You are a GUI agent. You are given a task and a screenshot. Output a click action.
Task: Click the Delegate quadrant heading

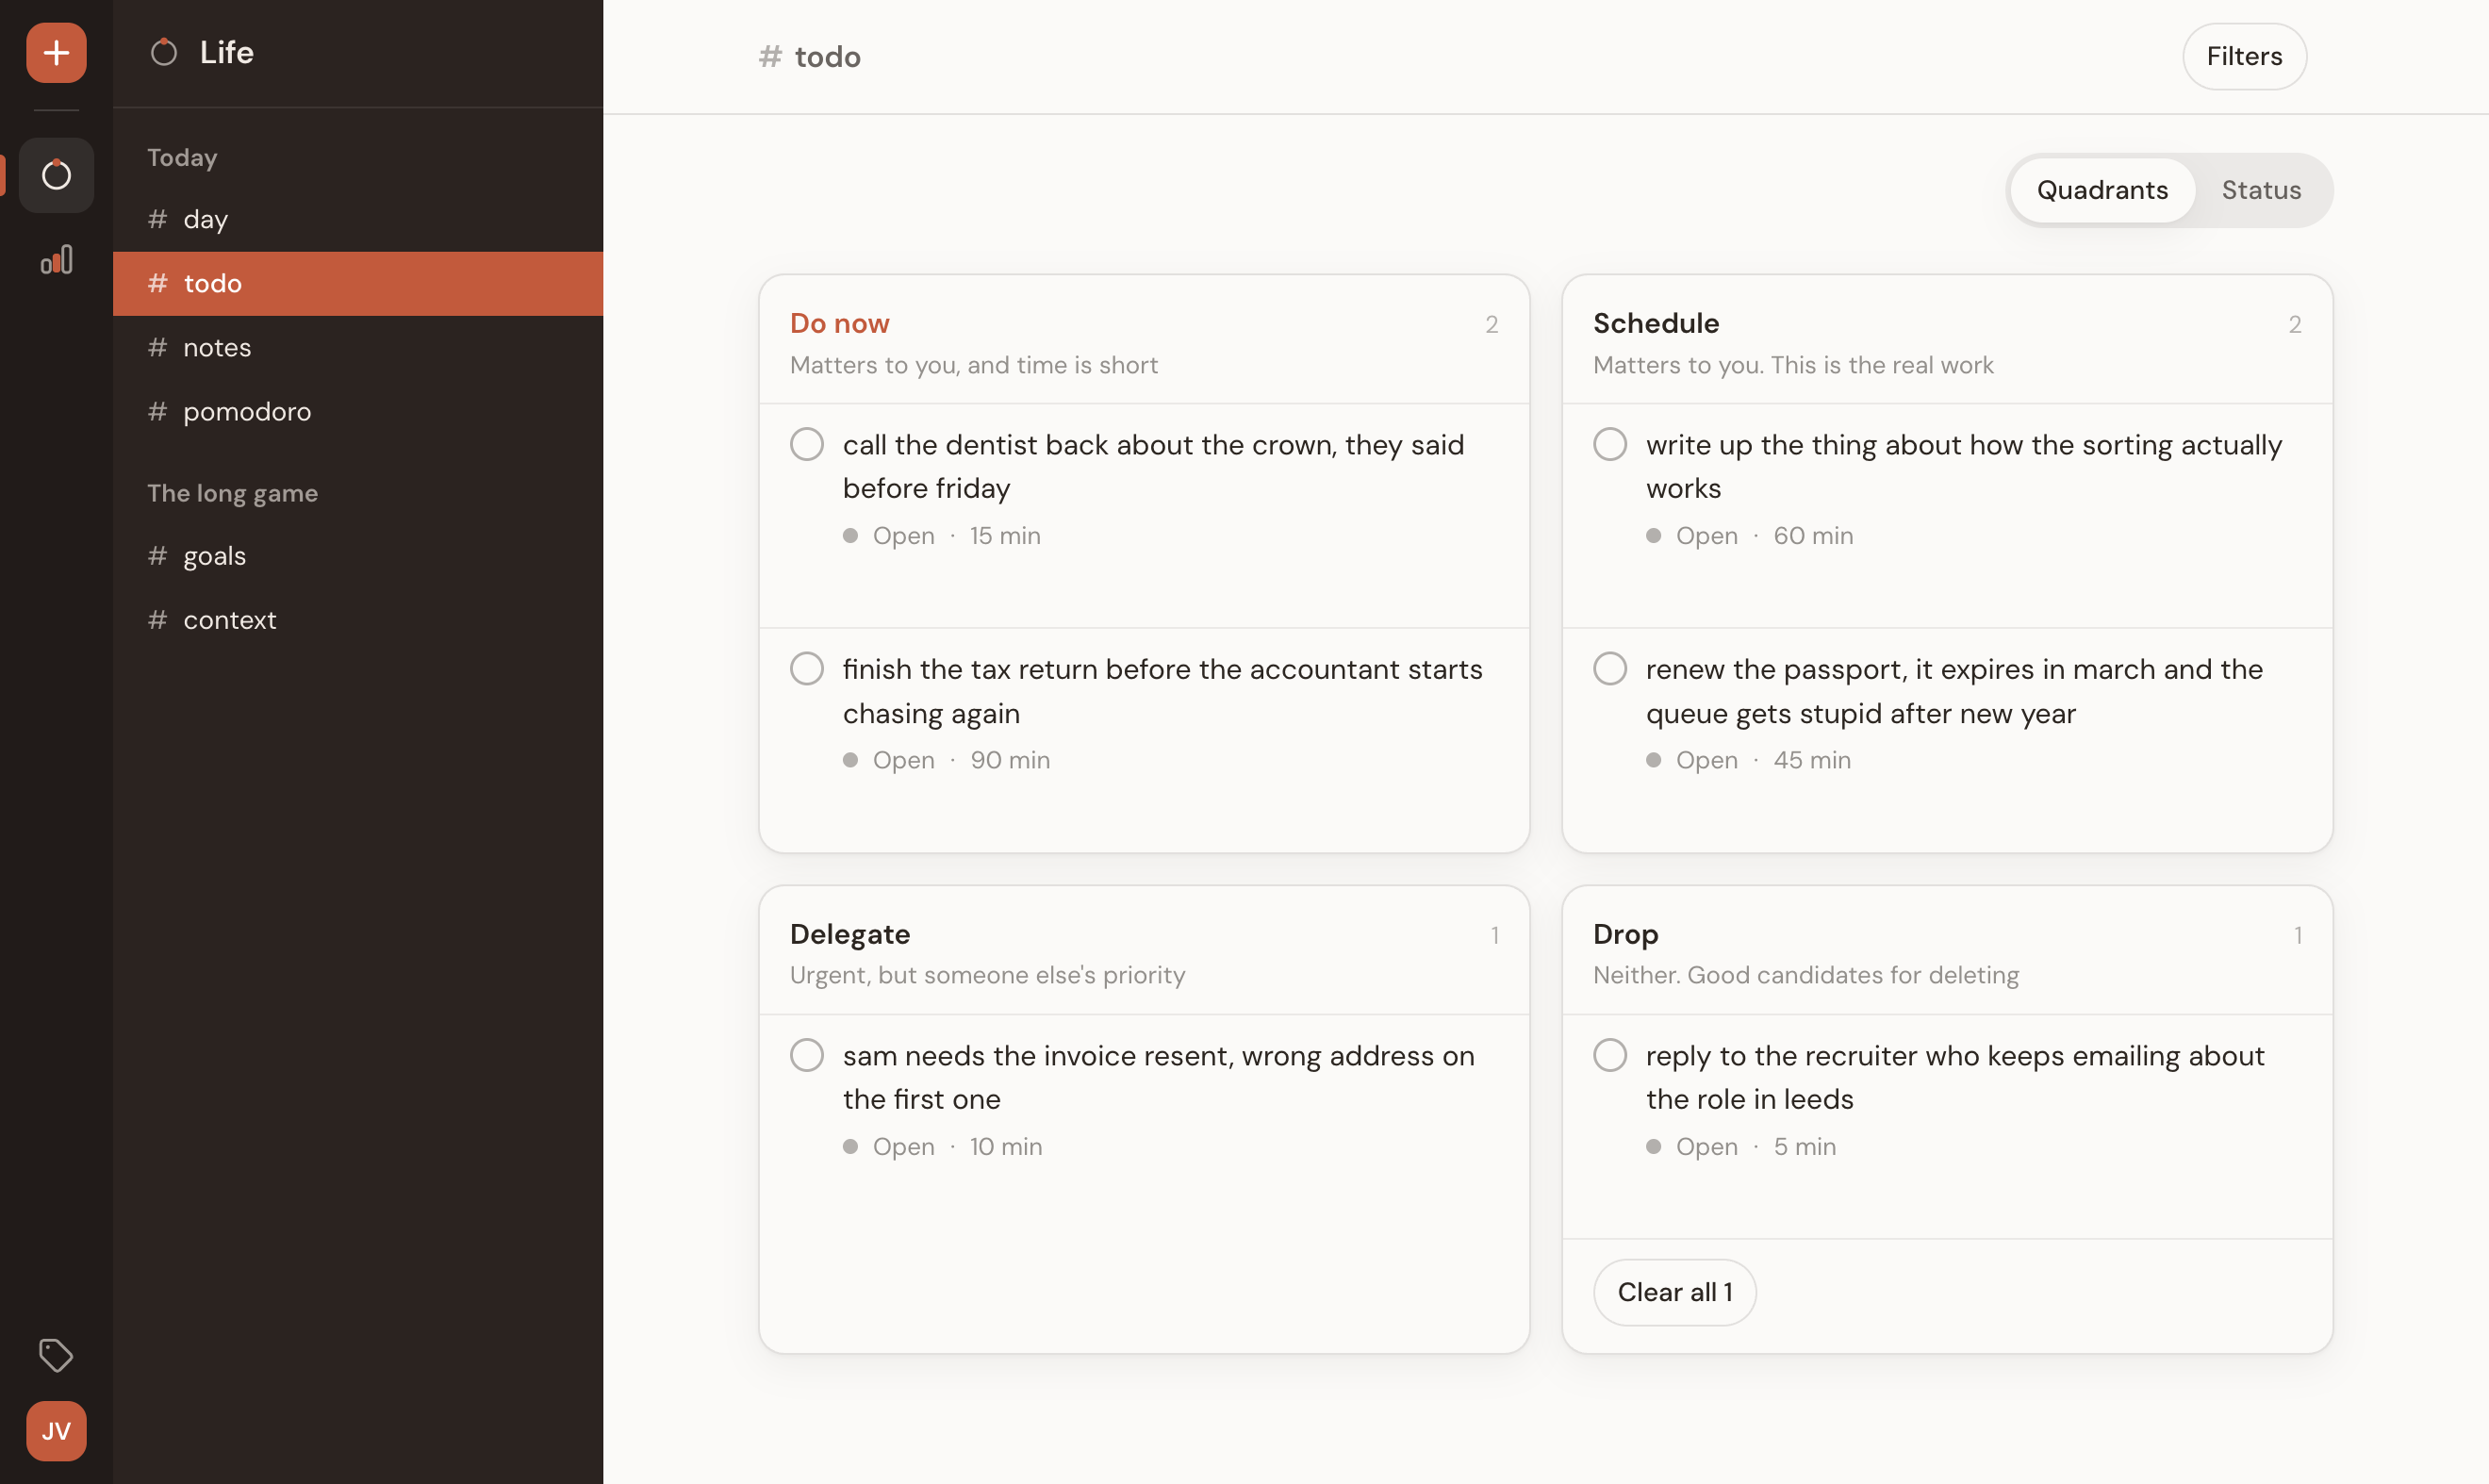pyautogui.click(x=850, y=933)
